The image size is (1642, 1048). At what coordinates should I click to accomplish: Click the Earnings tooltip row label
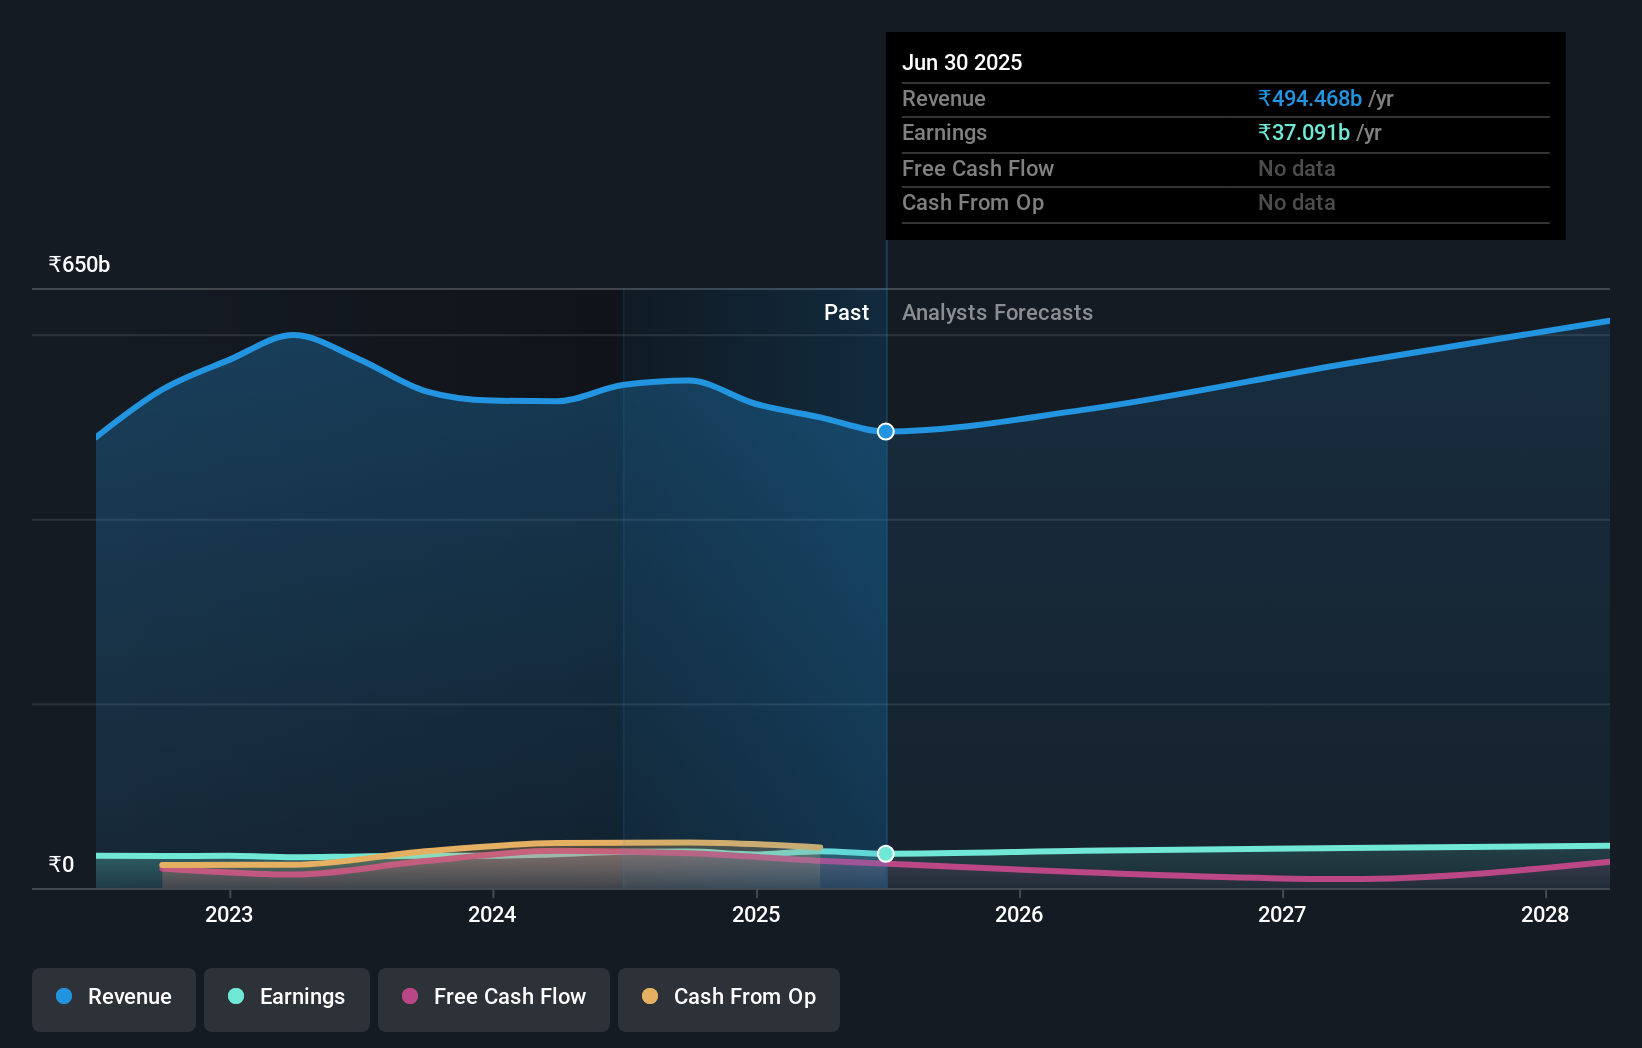point(944,132)
